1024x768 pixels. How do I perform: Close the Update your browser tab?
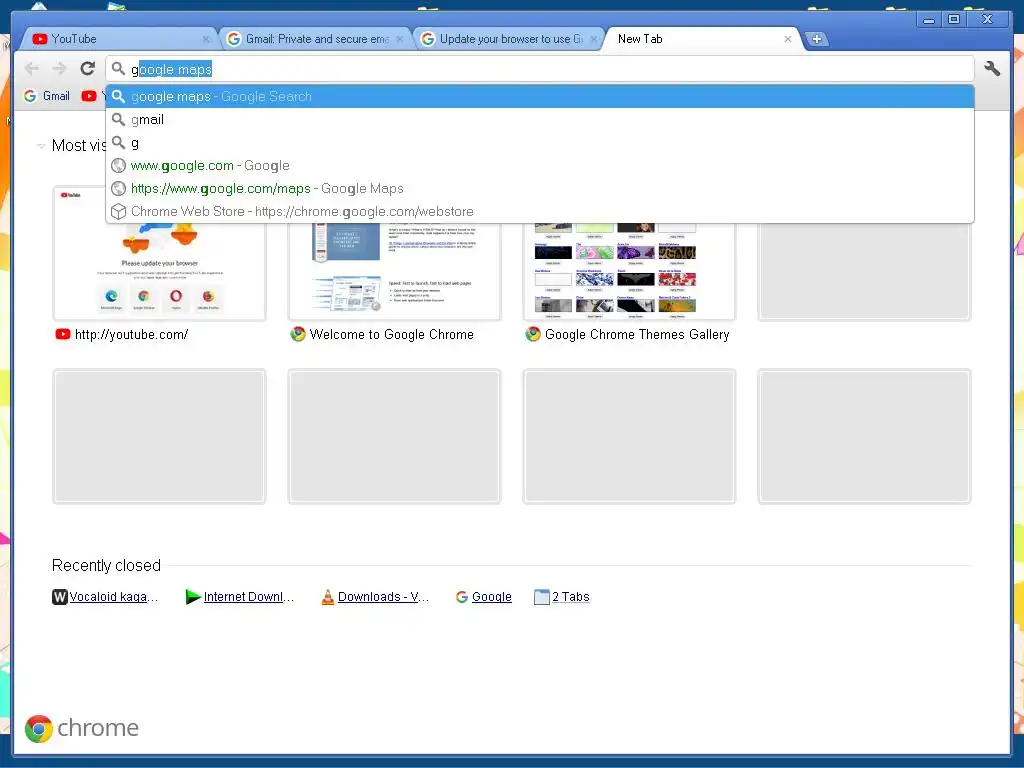point(594,39)
